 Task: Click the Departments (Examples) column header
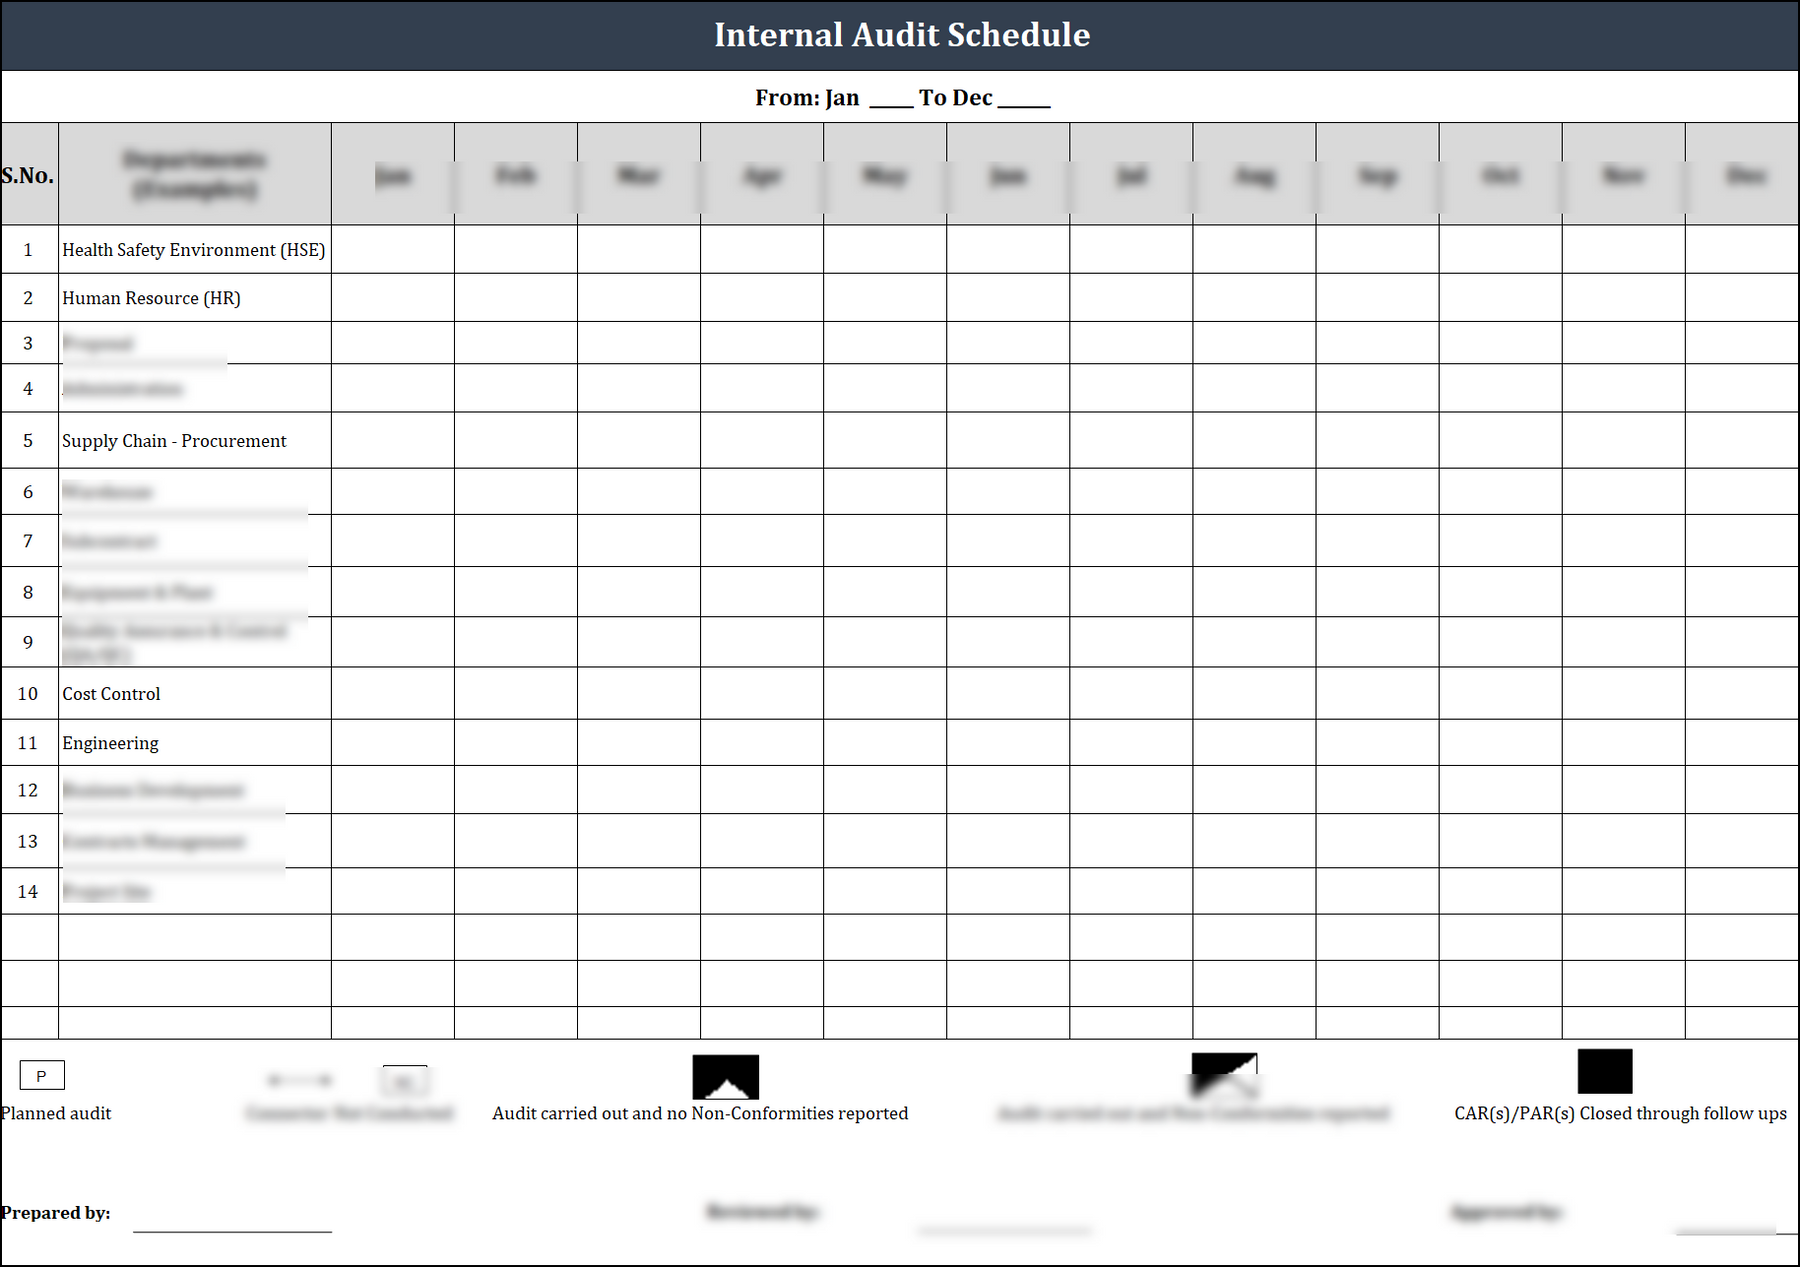pyautogui.click(x=194, y=173)
